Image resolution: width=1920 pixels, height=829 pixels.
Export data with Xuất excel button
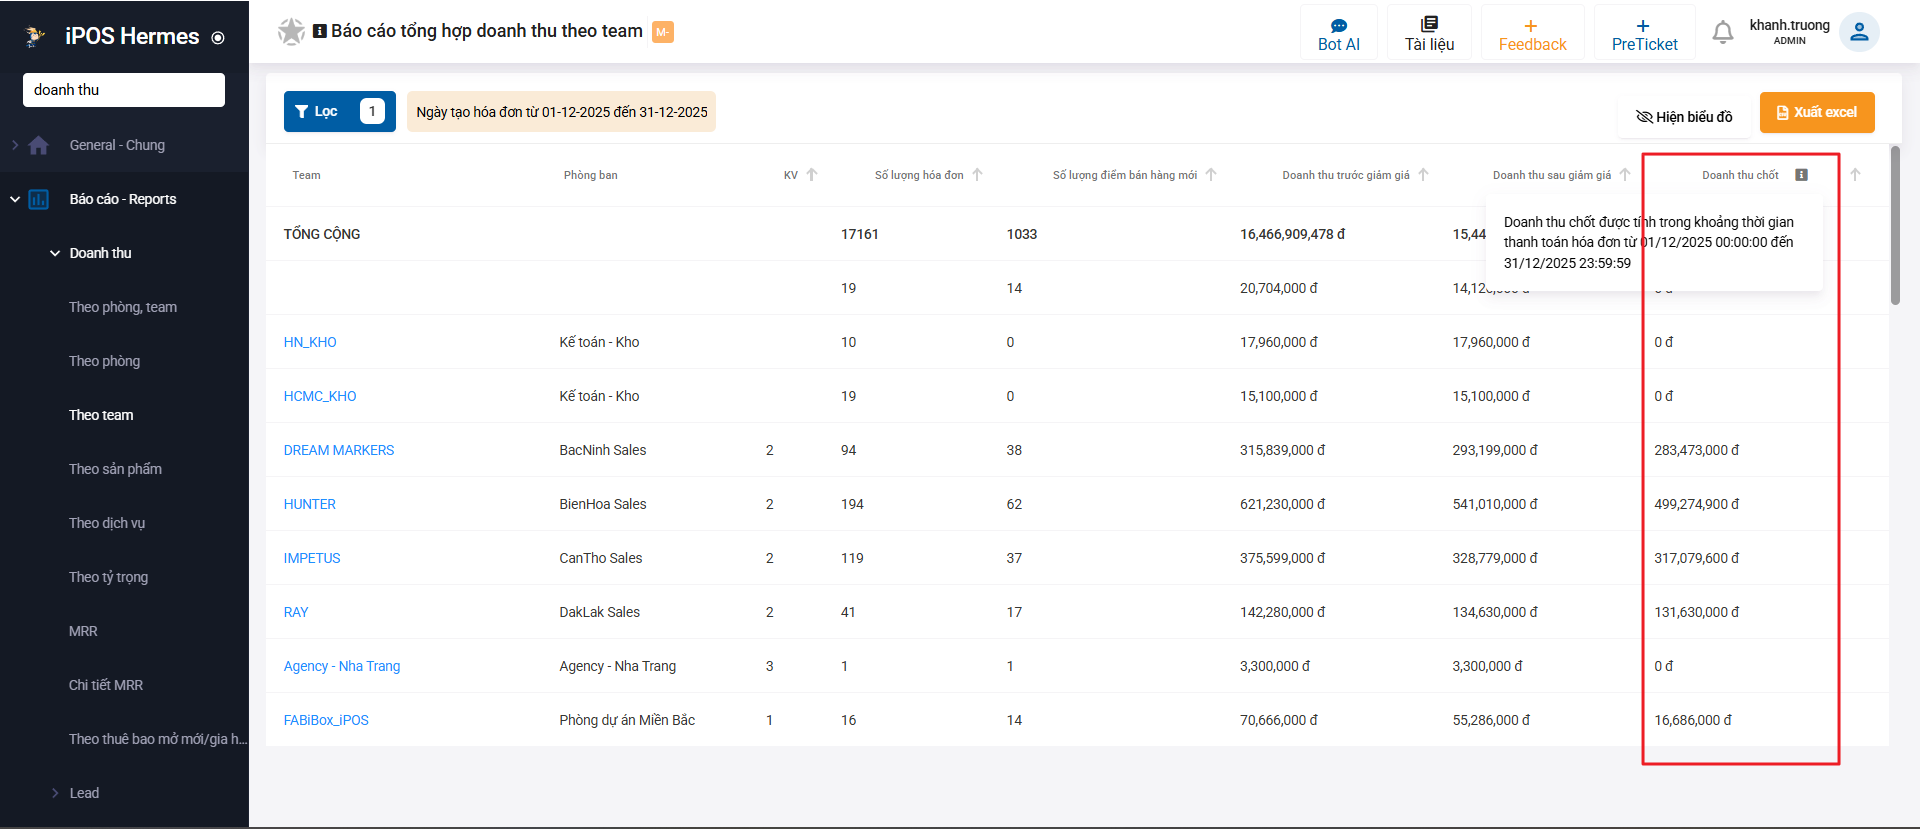[1817, 112]
